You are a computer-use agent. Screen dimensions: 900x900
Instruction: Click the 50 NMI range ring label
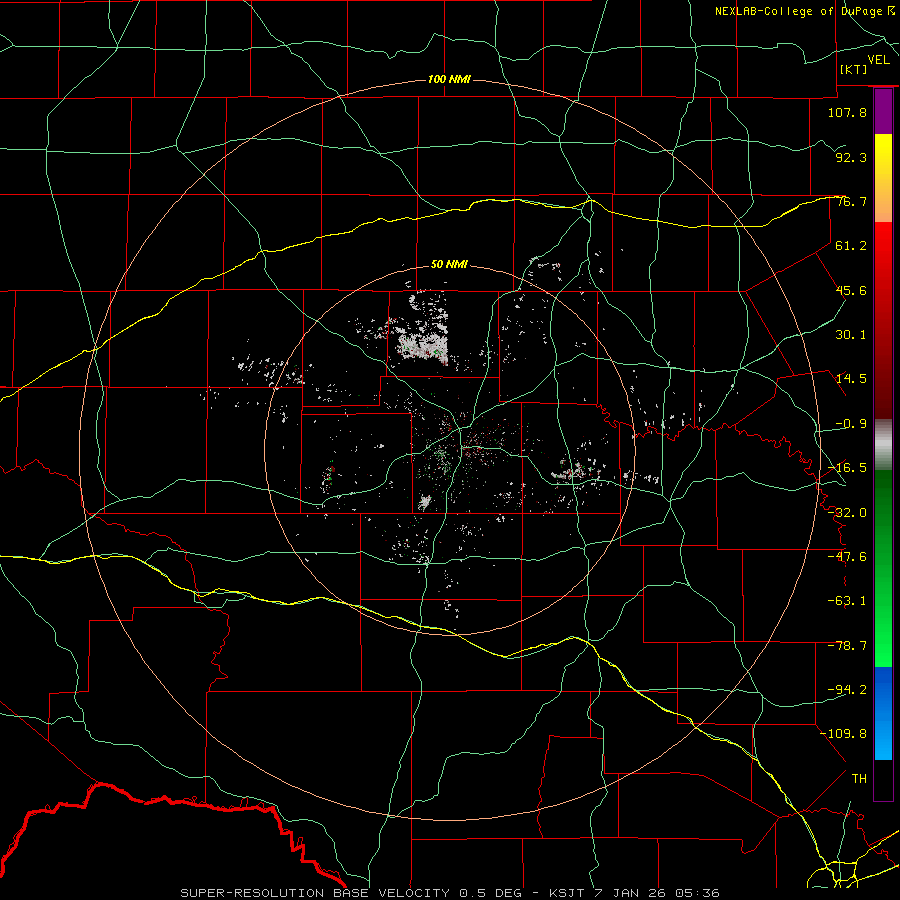tap(449, 264)
